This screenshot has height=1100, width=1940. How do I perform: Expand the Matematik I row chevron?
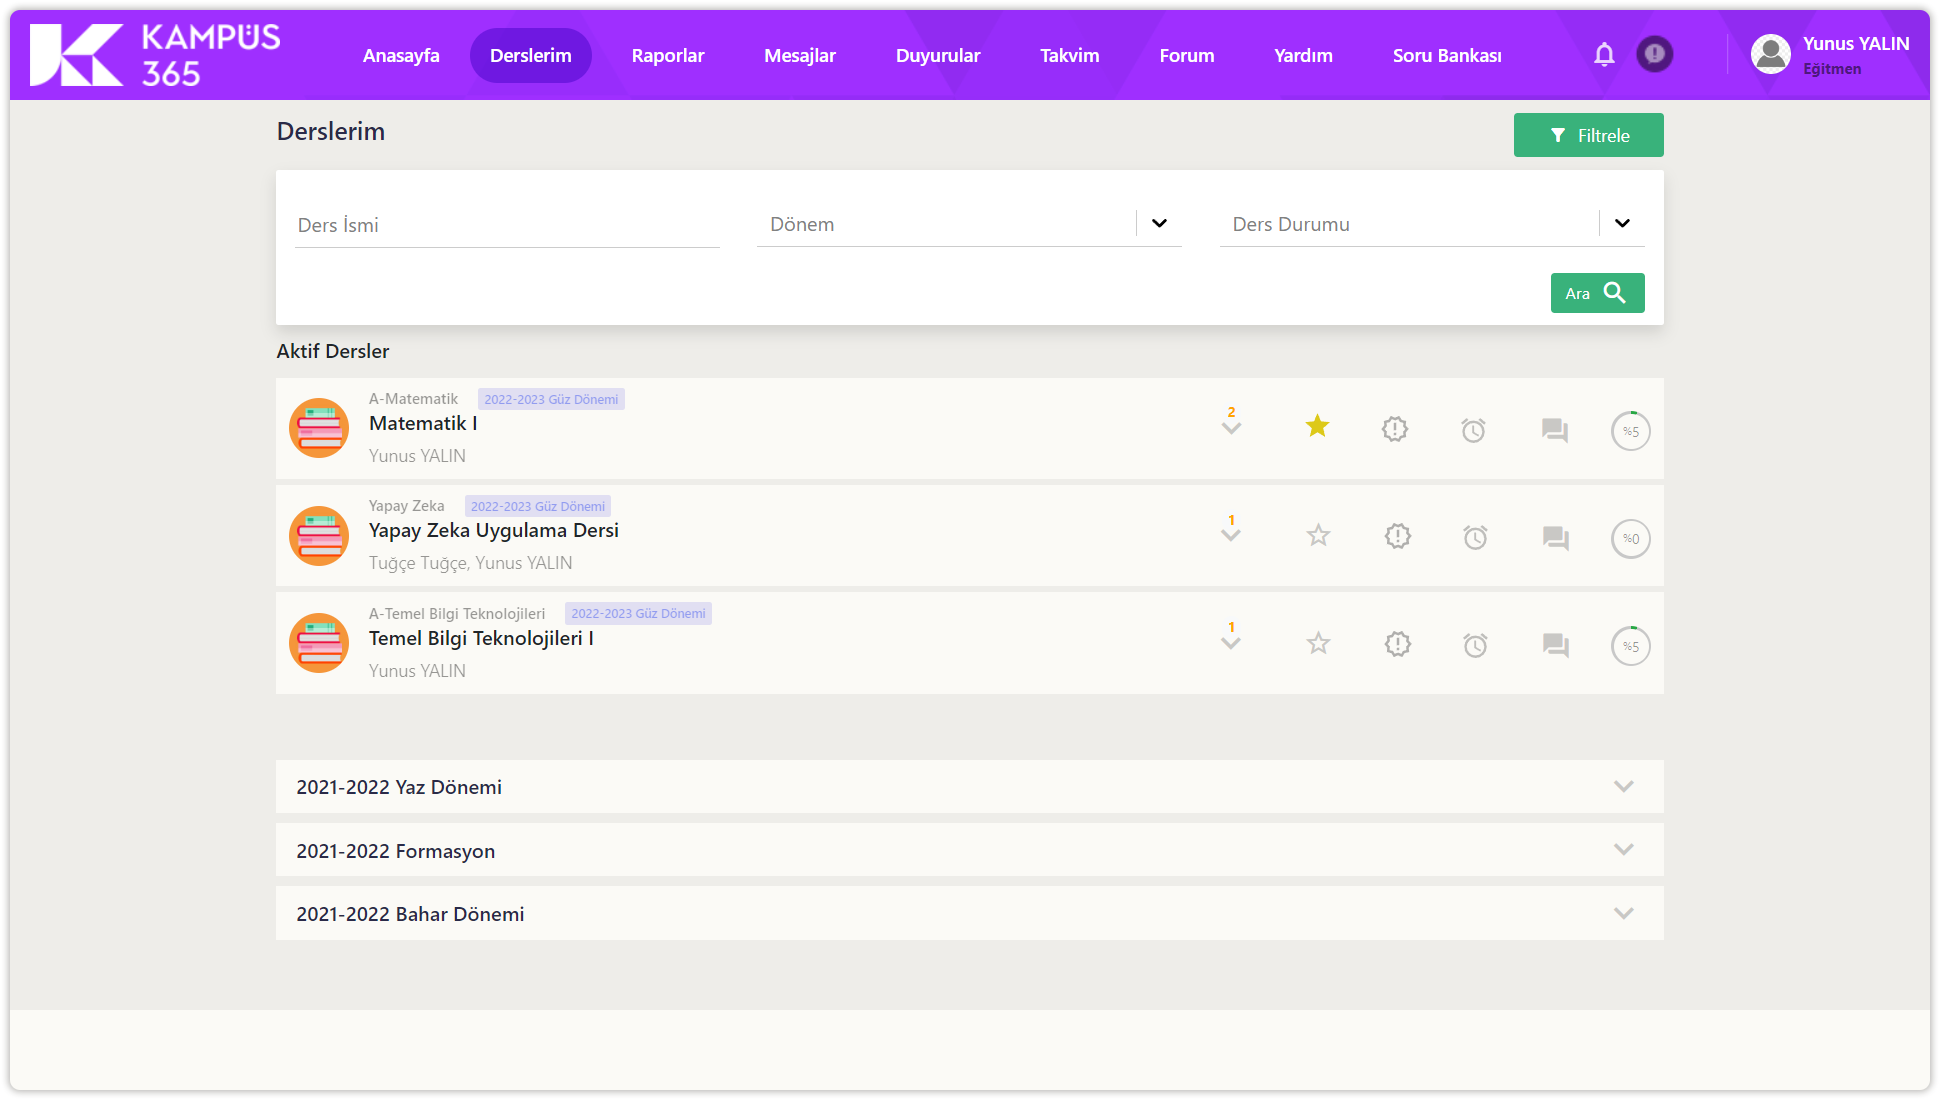(1231, 428)
